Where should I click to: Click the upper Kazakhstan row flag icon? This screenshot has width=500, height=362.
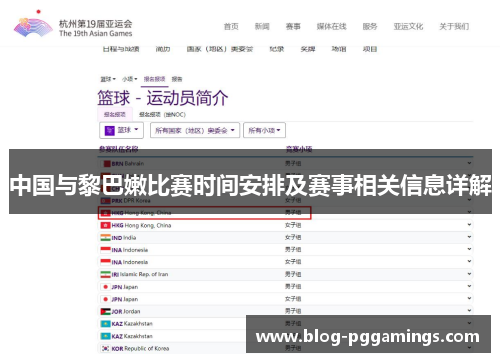click(105, 324)
